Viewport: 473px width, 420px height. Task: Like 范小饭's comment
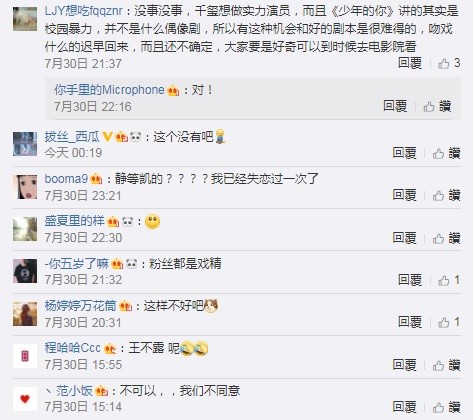tap(446, 407)
